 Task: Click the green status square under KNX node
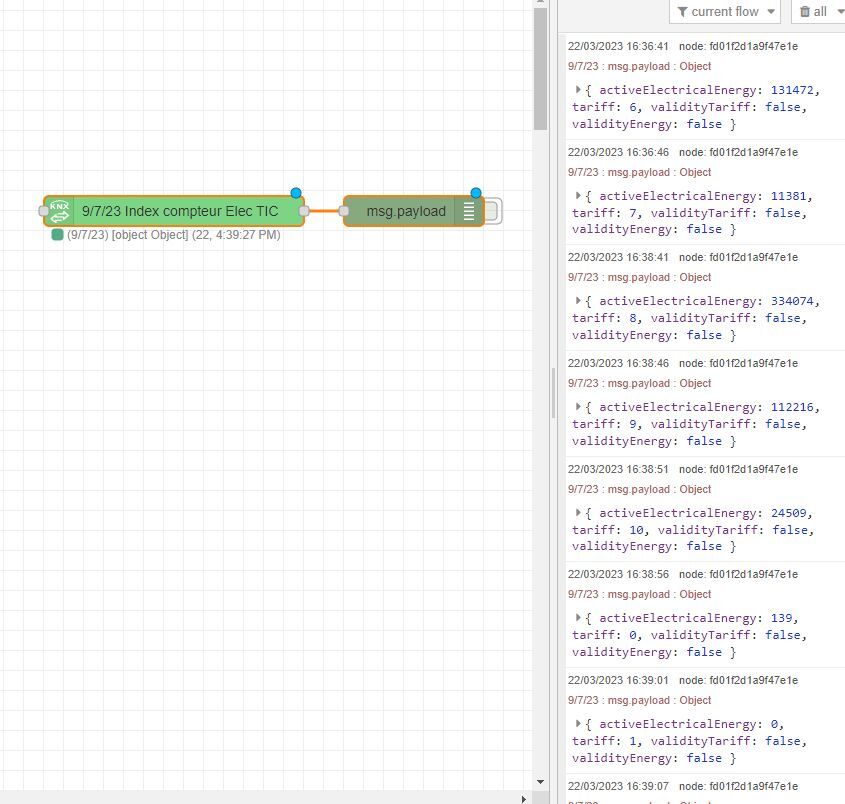57,235
